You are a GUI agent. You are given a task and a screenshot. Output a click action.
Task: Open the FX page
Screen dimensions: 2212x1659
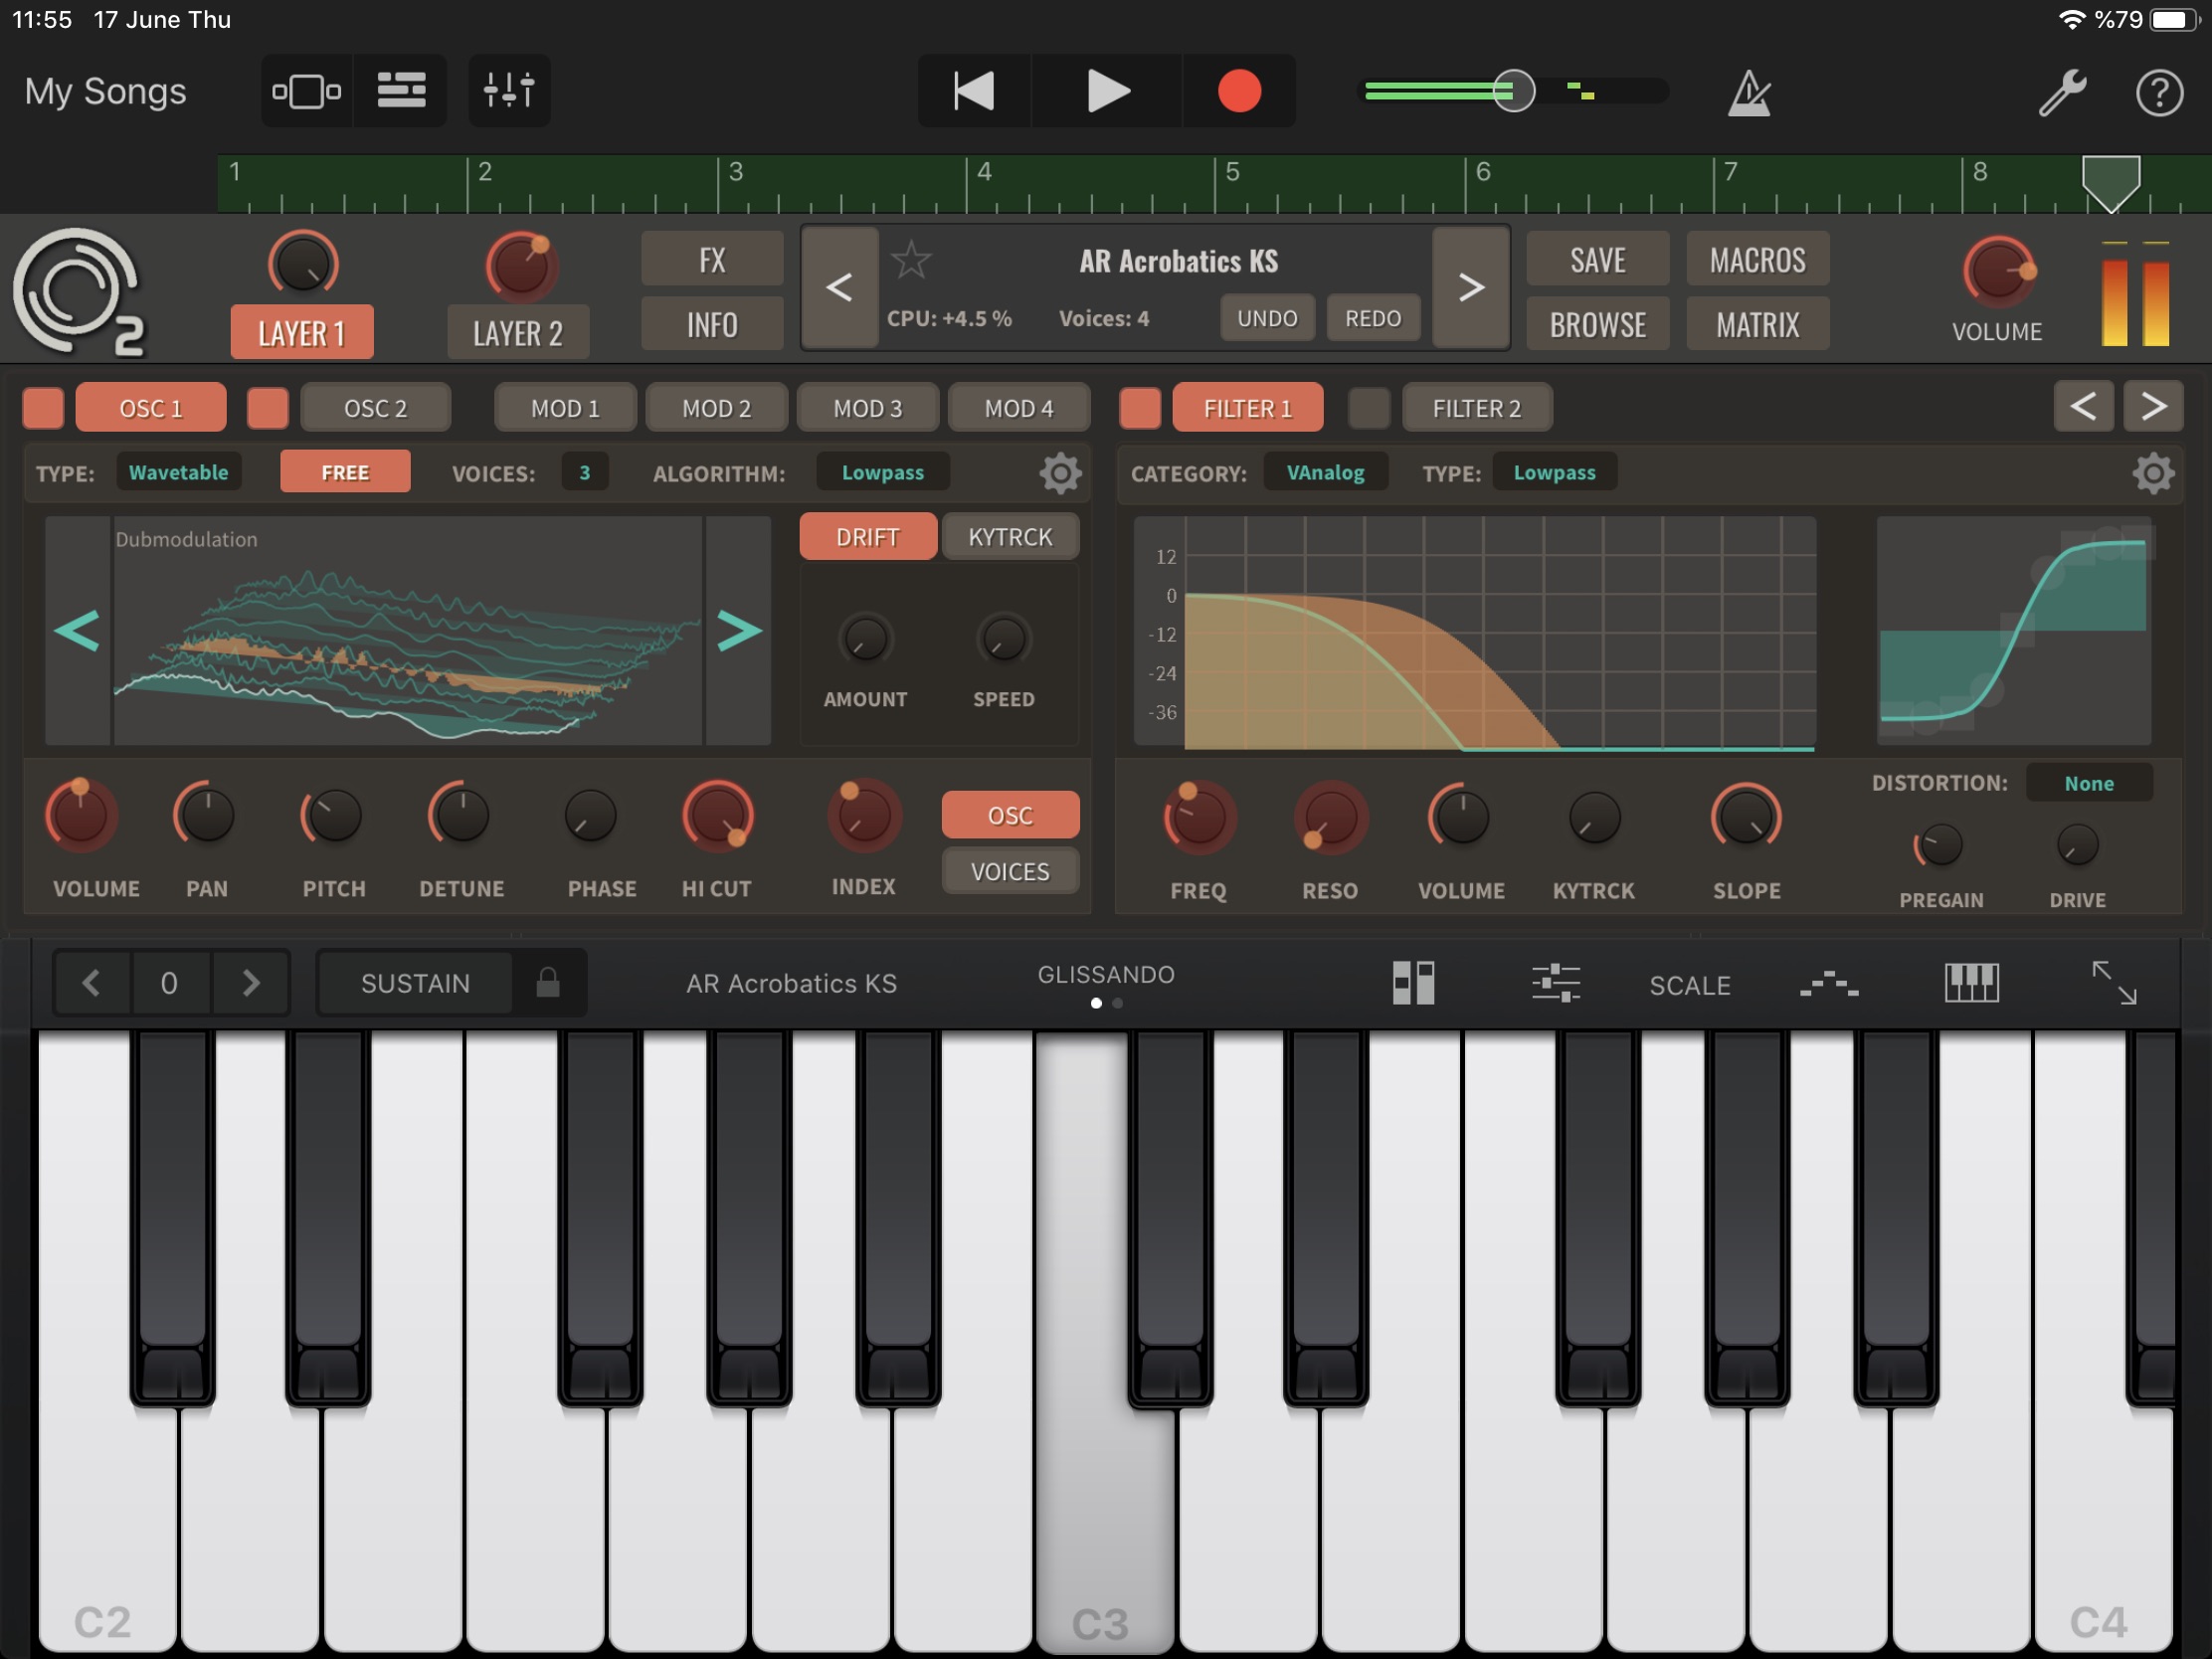(x=712, y=260)
